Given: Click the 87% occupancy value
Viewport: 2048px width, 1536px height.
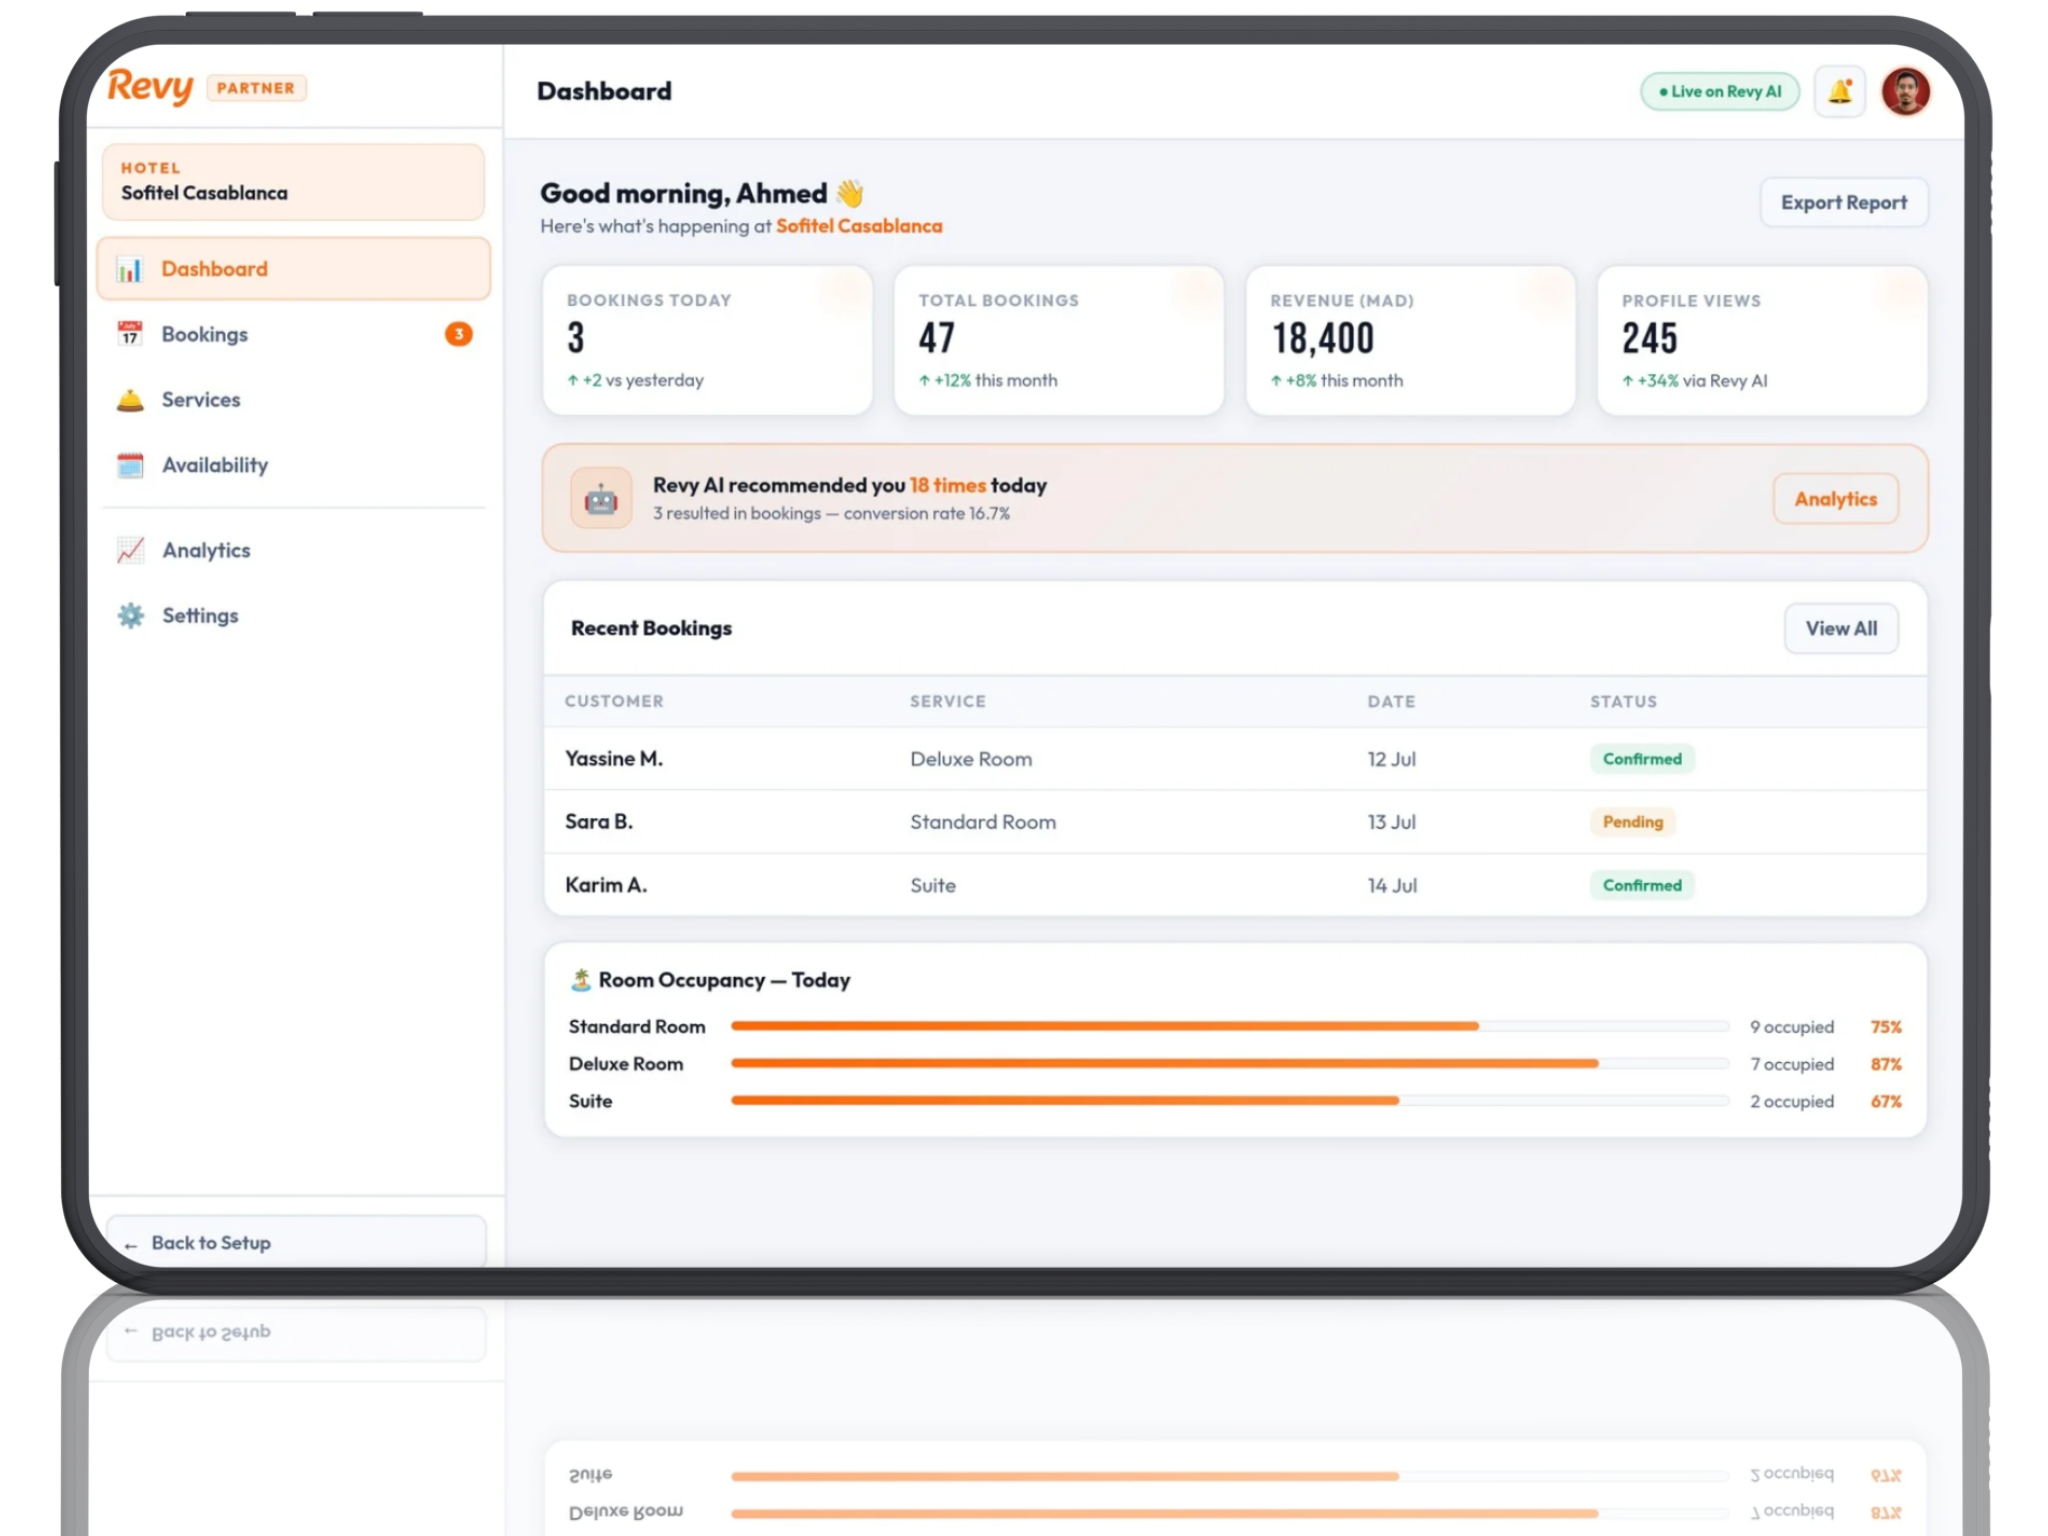Looking at the screenshot, I should [x=1886, y=1064].
